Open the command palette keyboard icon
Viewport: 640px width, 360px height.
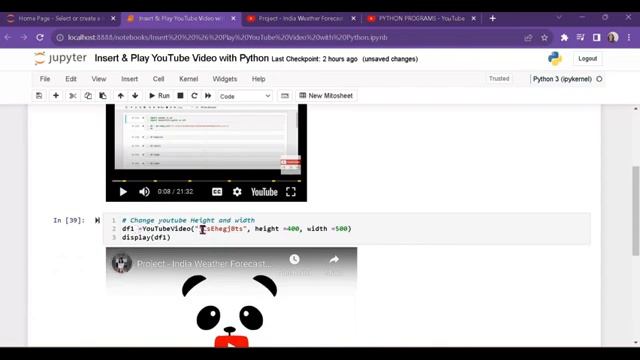click(x=285, y=96)
